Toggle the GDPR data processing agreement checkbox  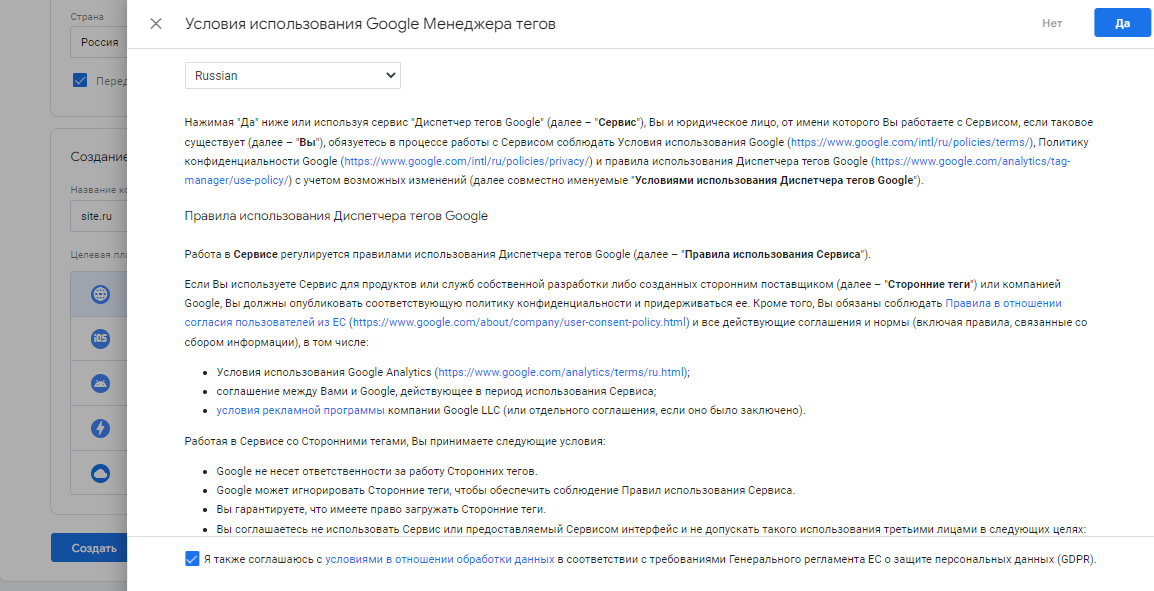192,559
